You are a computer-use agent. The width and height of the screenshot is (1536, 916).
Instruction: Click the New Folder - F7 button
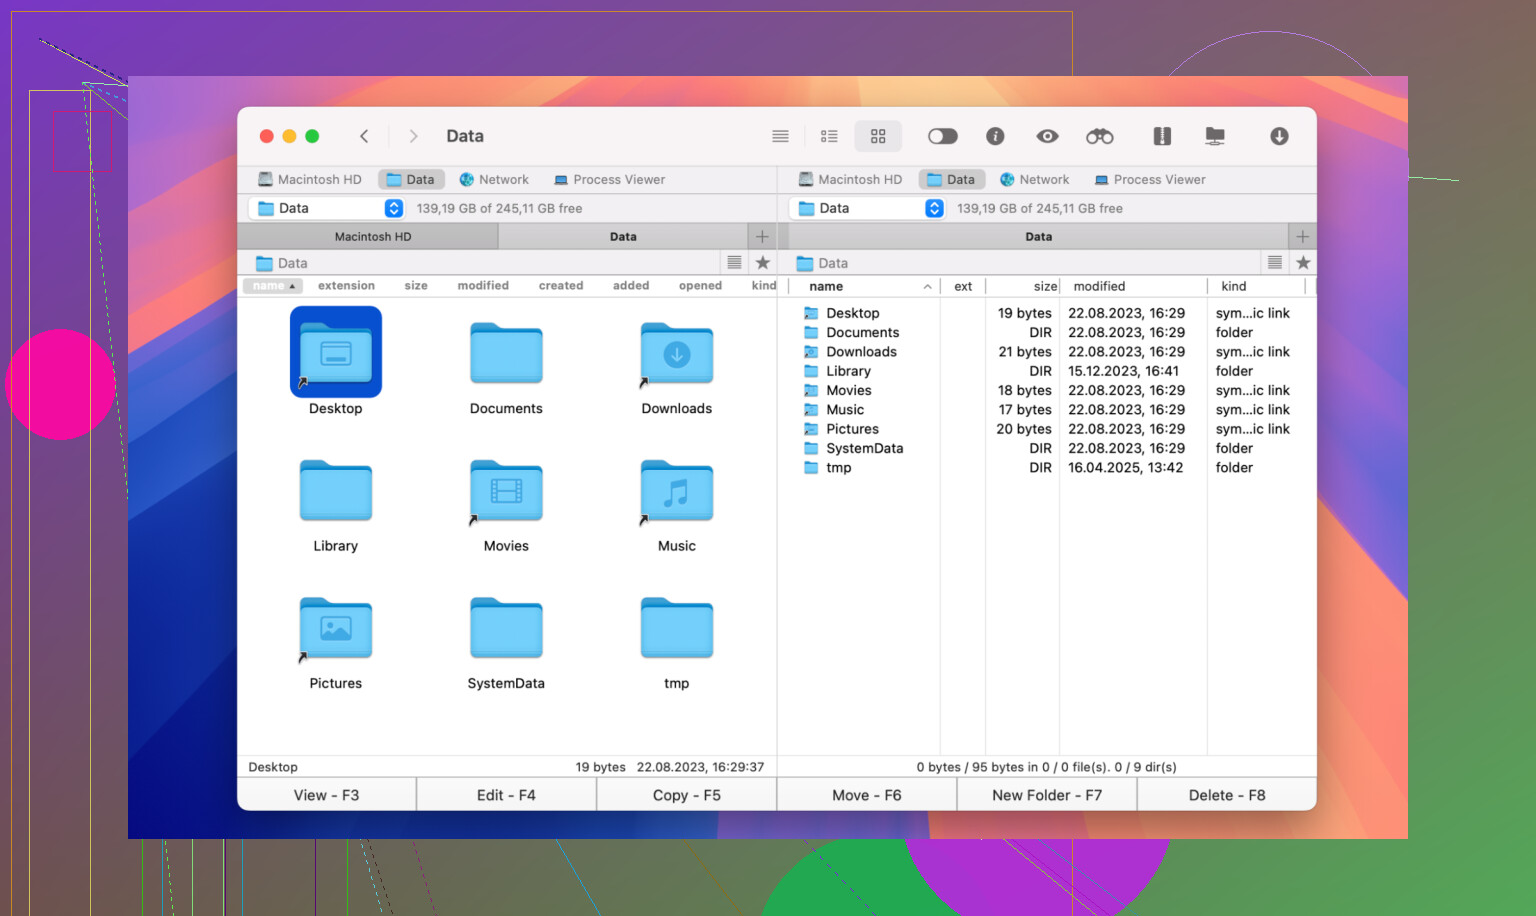coord(1046,795)
